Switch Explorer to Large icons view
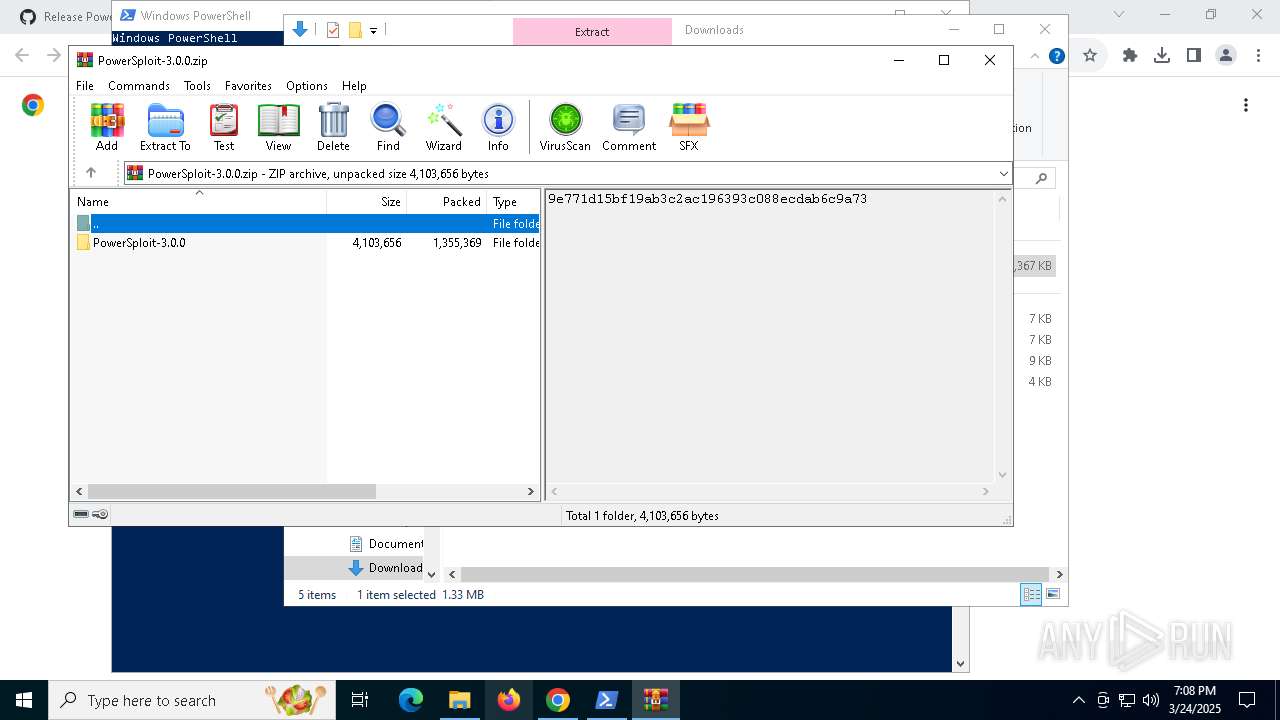The width and height of the screenshot is (1280, 720). (x=1053, y=594)
